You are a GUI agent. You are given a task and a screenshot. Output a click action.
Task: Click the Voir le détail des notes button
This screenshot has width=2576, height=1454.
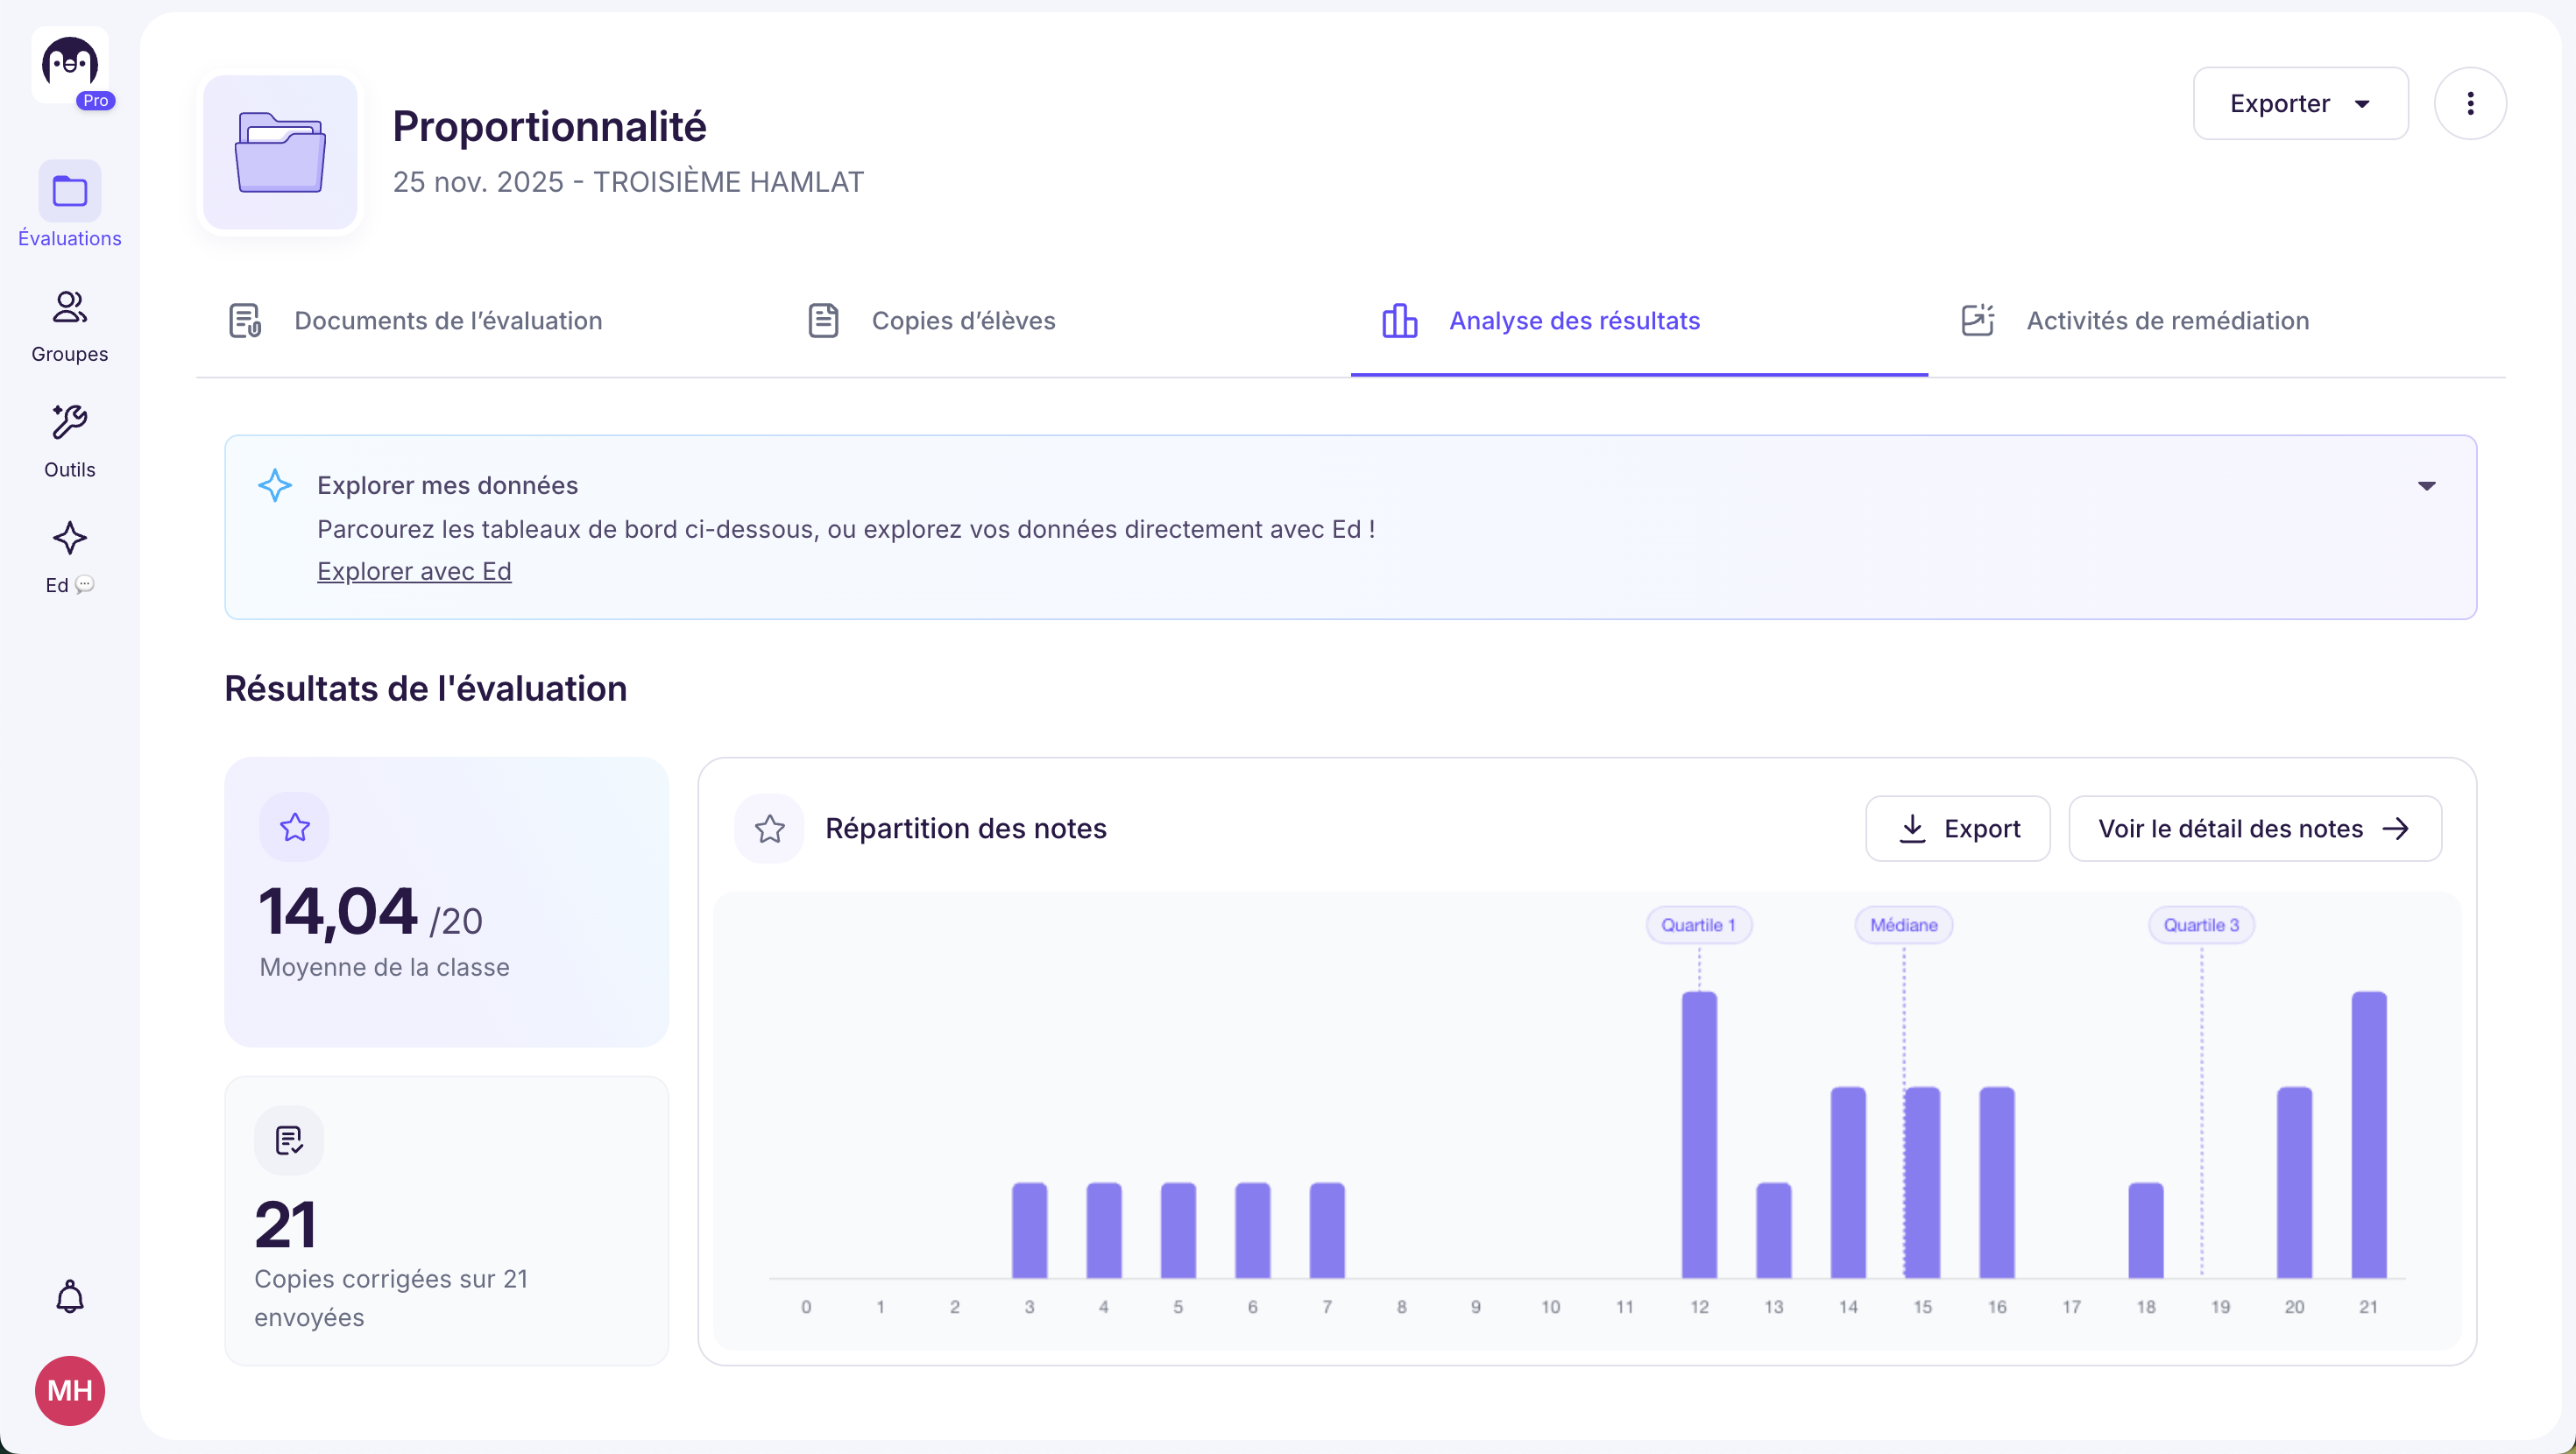[x=2255, y=828]
